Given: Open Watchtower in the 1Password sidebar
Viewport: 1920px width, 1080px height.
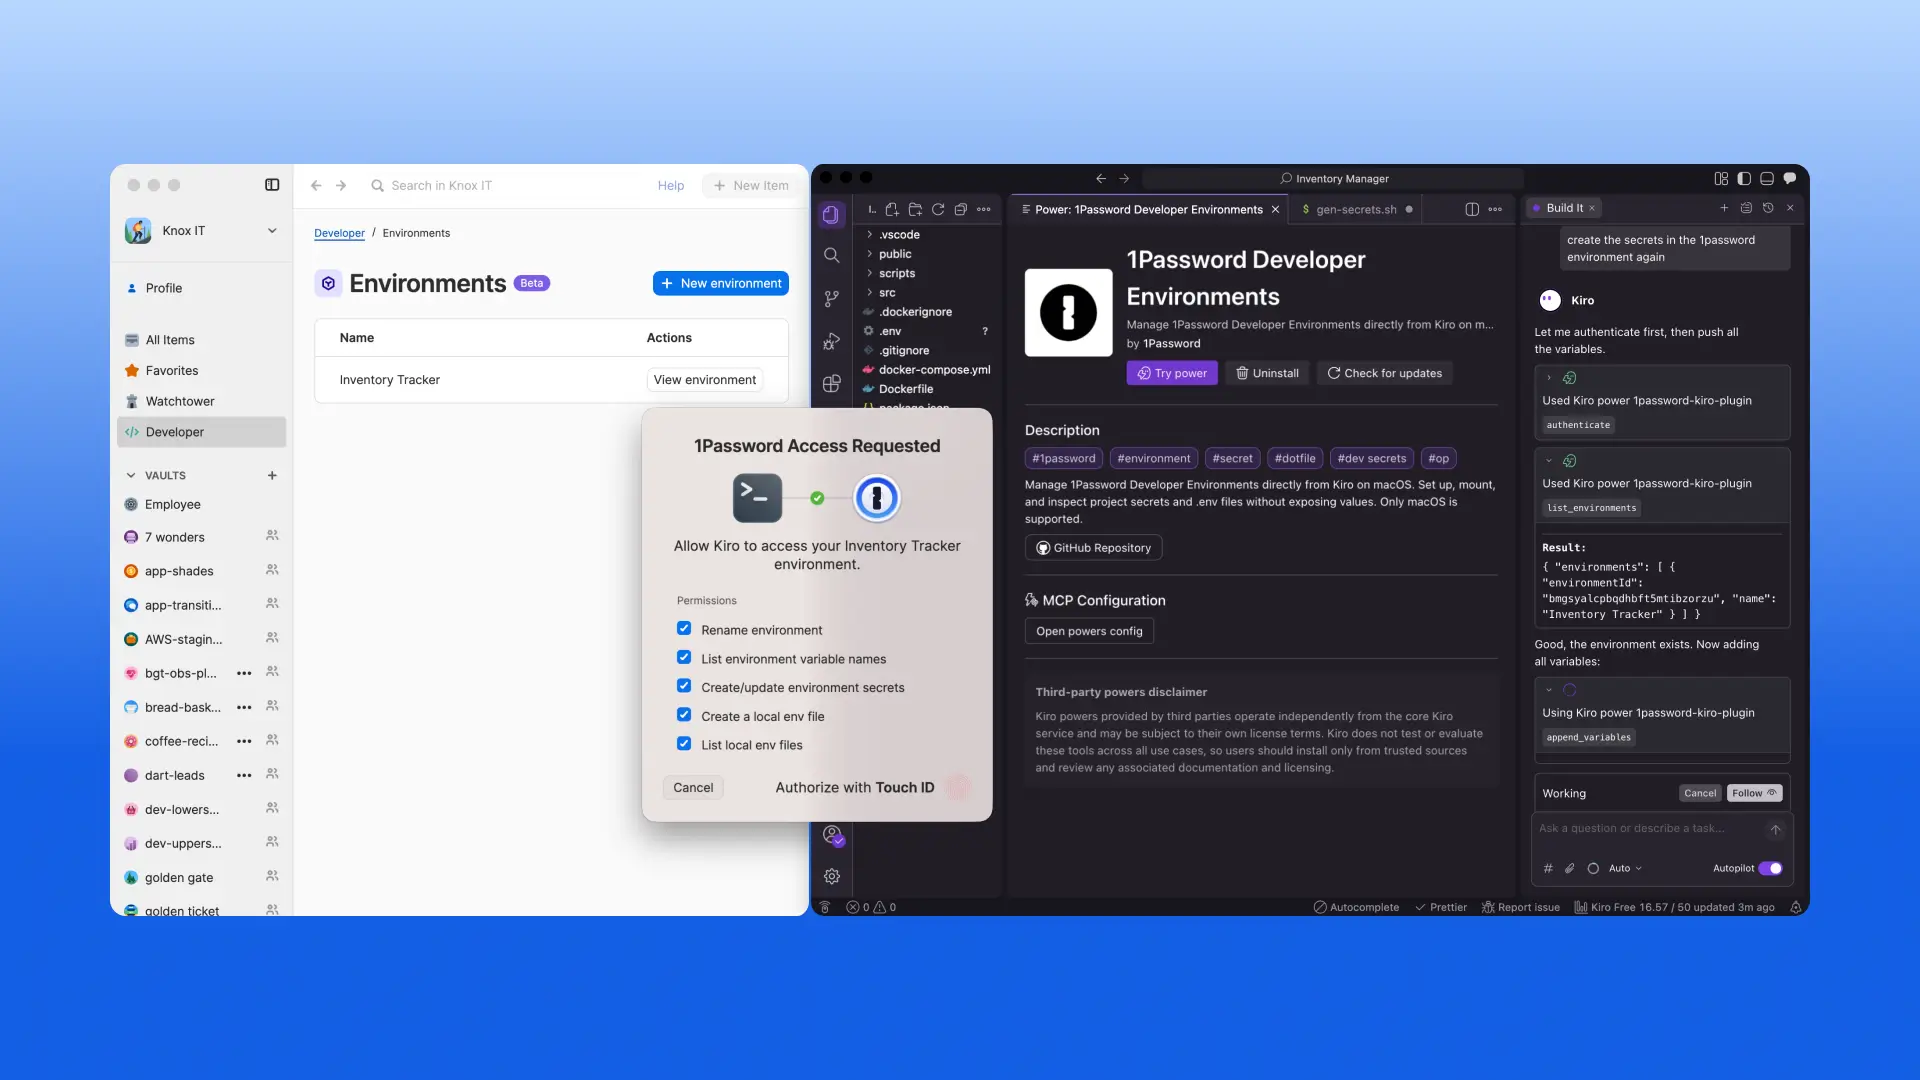Looking at the screenshot, I should coord(202,401).
